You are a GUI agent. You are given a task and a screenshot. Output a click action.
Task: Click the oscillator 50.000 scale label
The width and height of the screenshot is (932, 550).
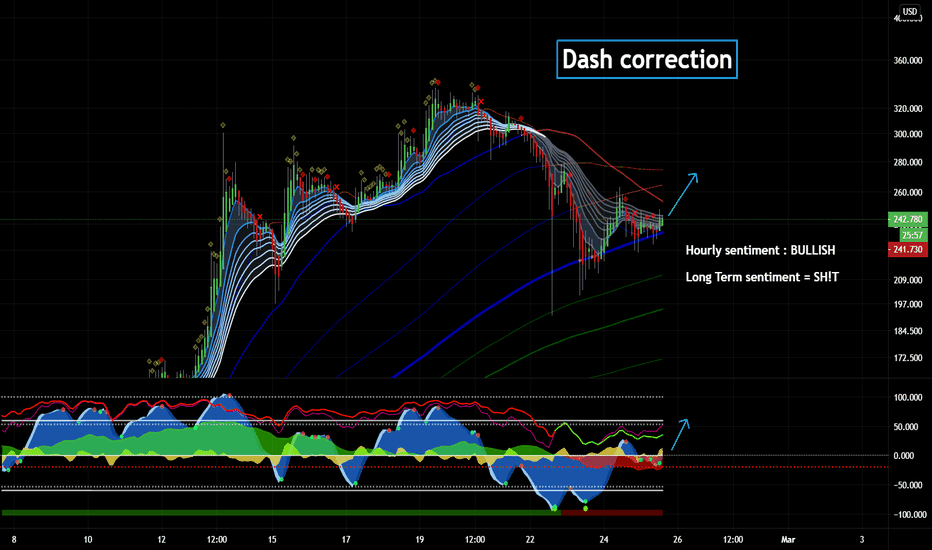908,427
